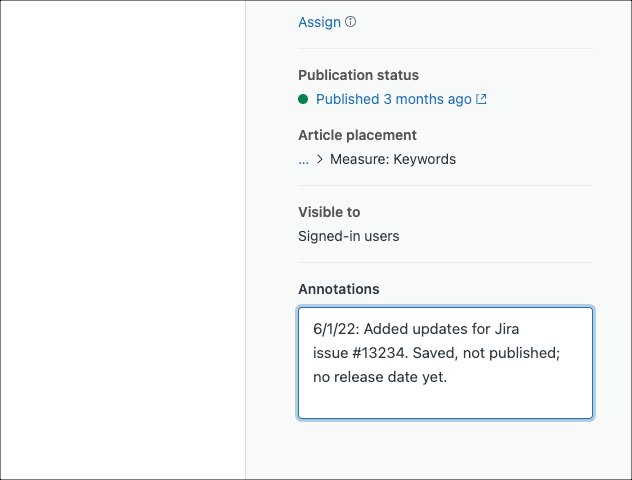Click the 'Publication status' heading
The height and width of the screenshot is (480, 632).
pos(358,75)
